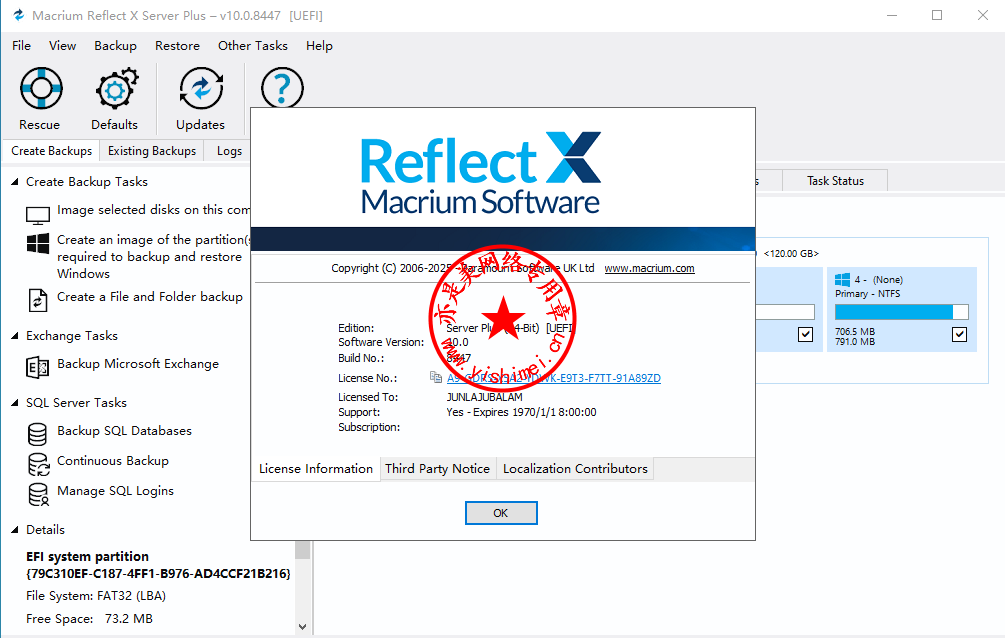Click the Windows icon on partition 4

pyautogui.click(x=842, y=280)
